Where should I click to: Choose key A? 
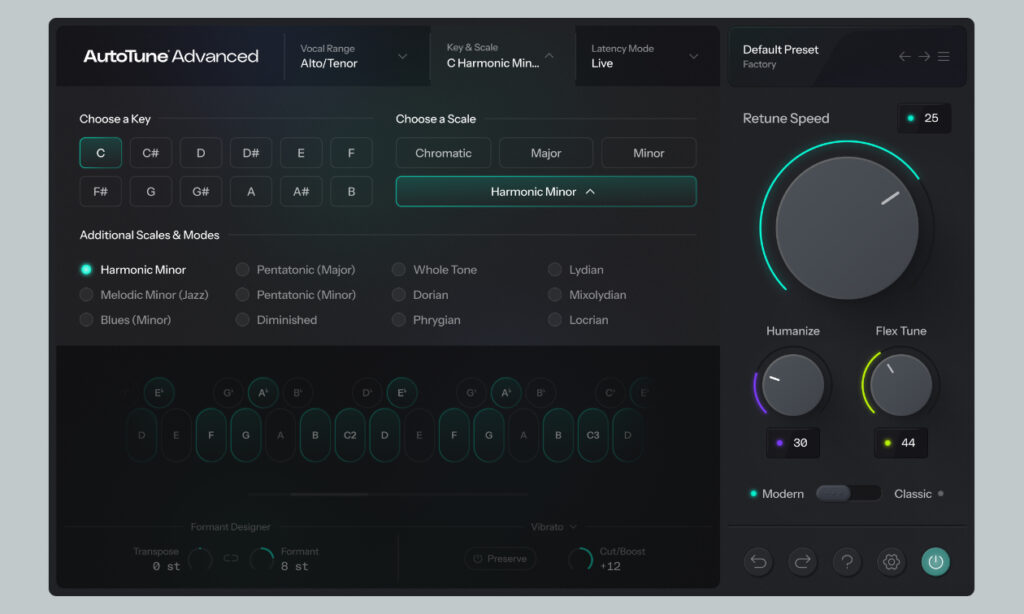[251, 191]
